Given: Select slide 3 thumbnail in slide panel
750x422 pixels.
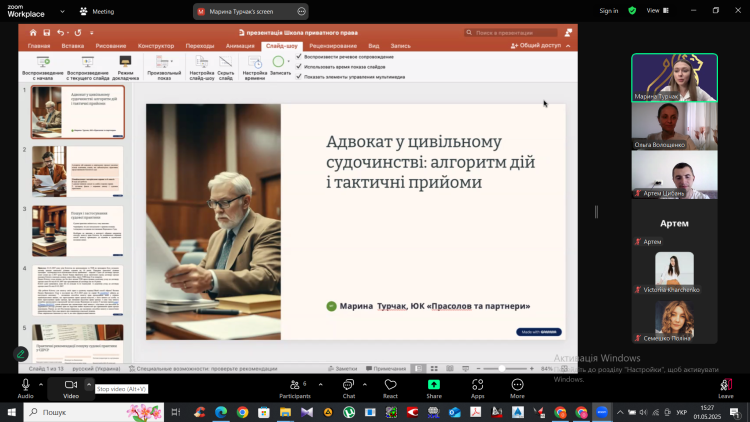Looking at the screenshot, I should pos(77,231).
